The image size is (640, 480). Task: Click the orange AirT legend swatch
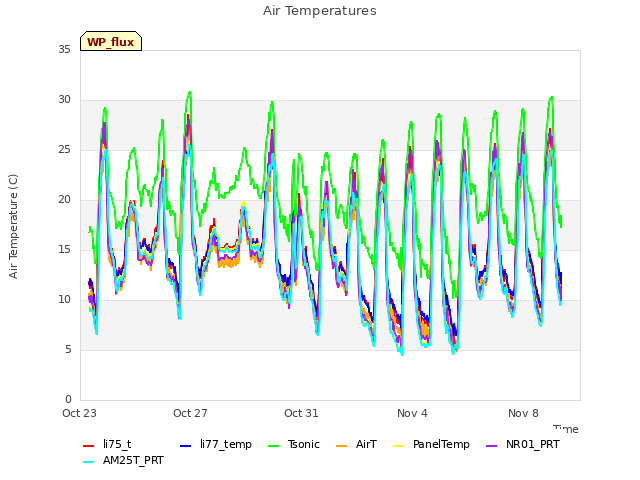341,445
